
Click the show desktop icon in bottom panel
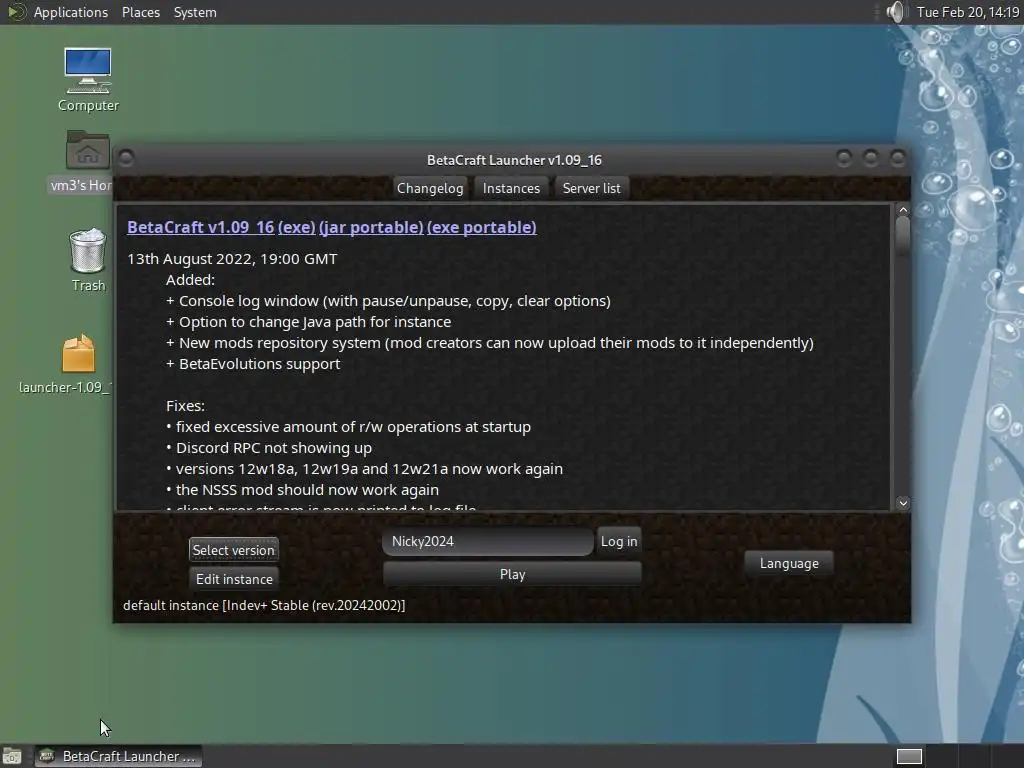(12, 756)
